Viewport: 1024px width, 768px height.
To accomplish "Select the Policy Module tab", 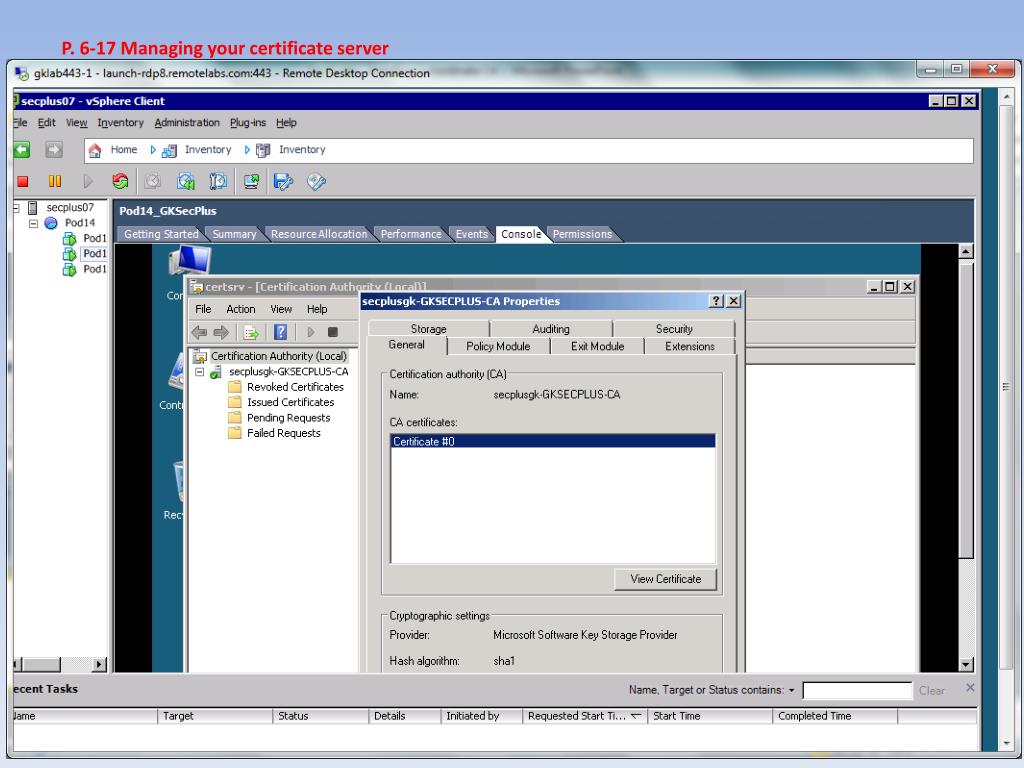I will 498,346.
